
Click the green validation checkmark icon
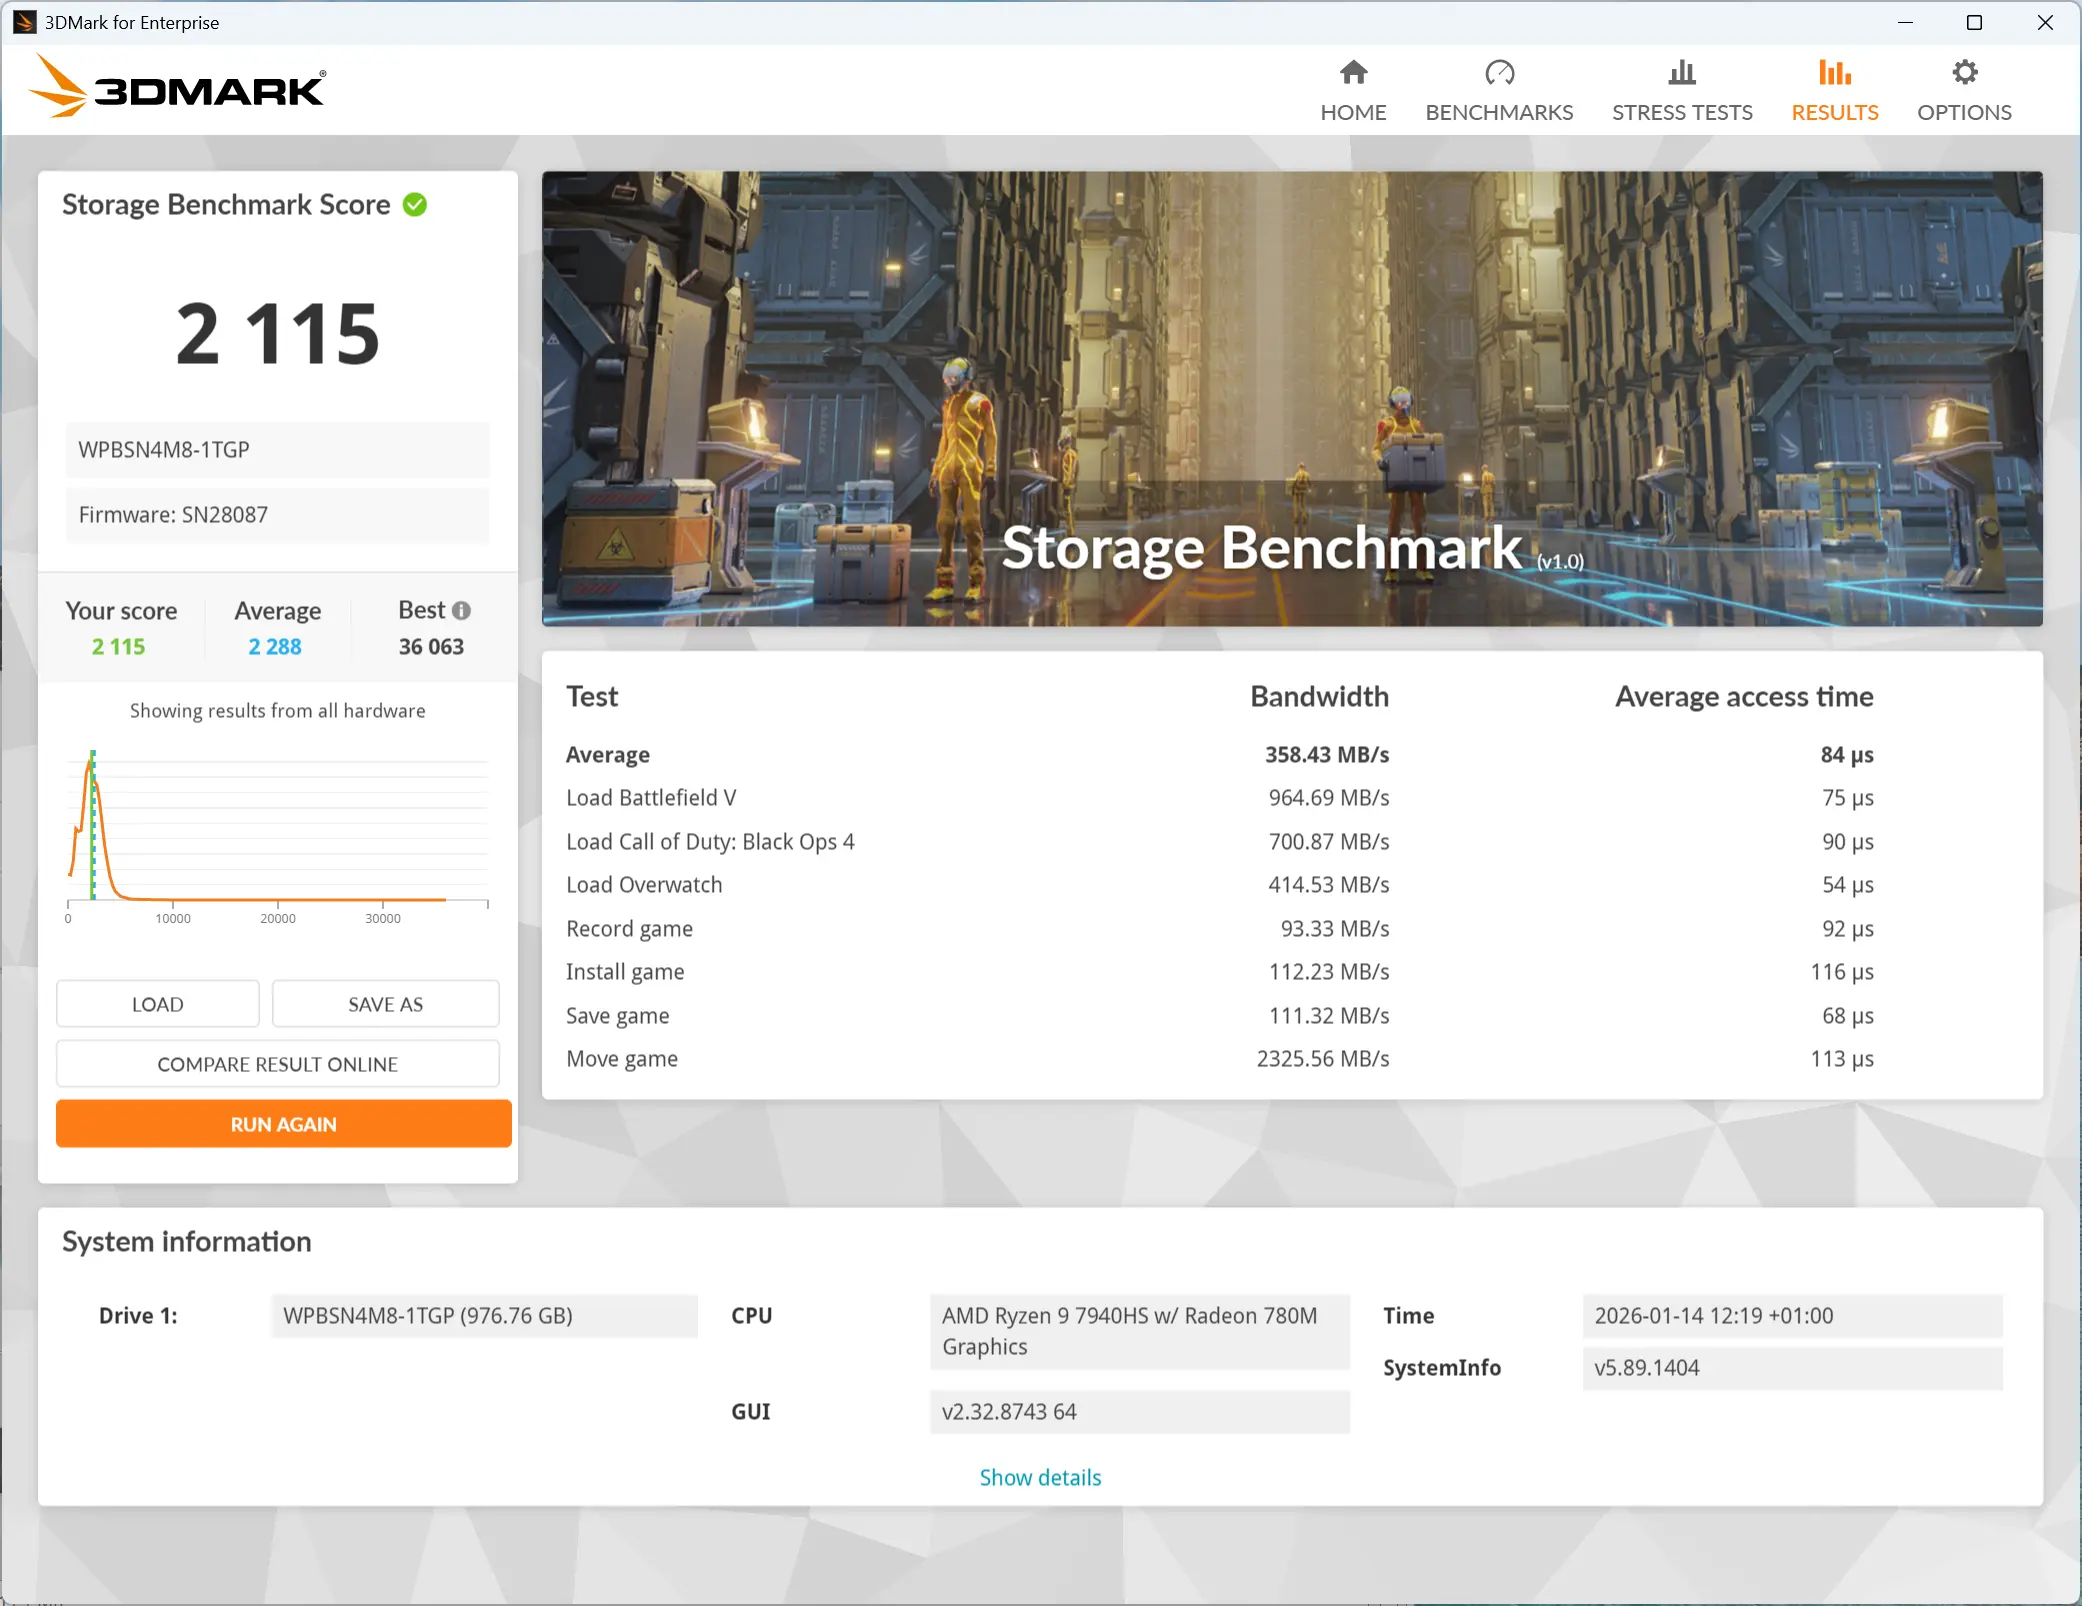[414, 204]
